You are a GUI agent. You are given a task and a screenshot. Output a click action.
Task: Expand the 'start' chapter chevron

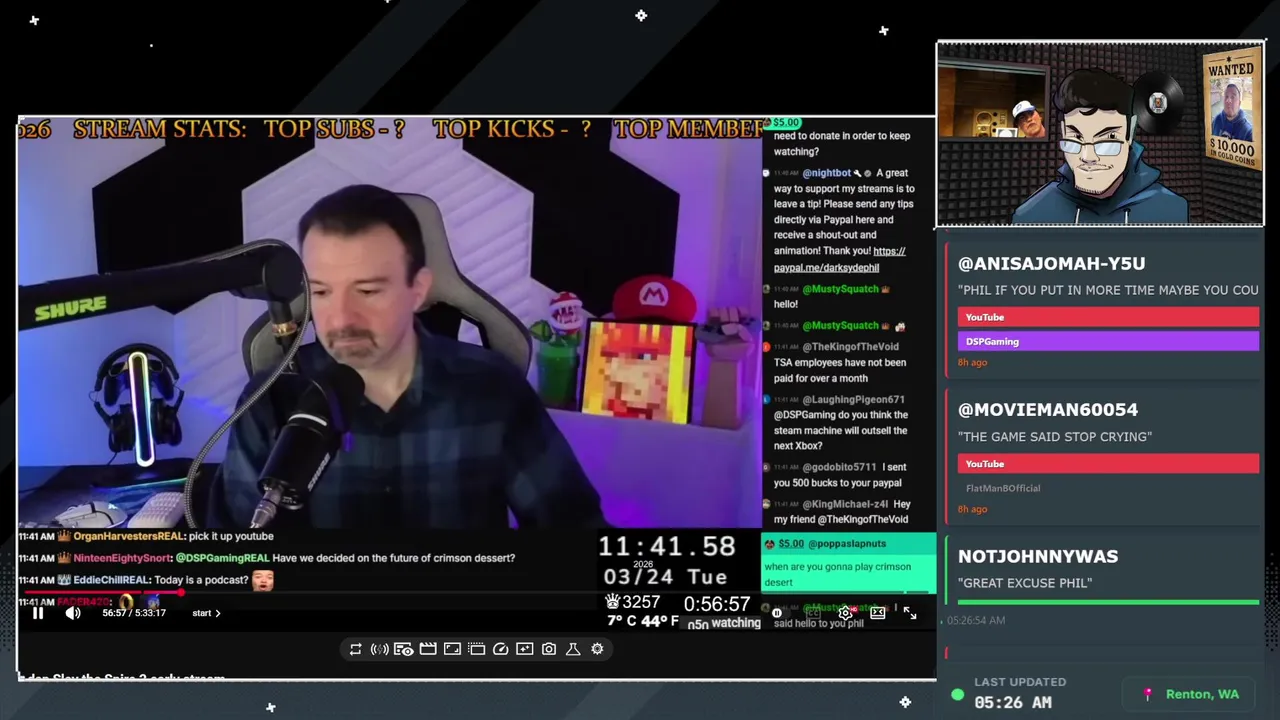click(217, 613)
